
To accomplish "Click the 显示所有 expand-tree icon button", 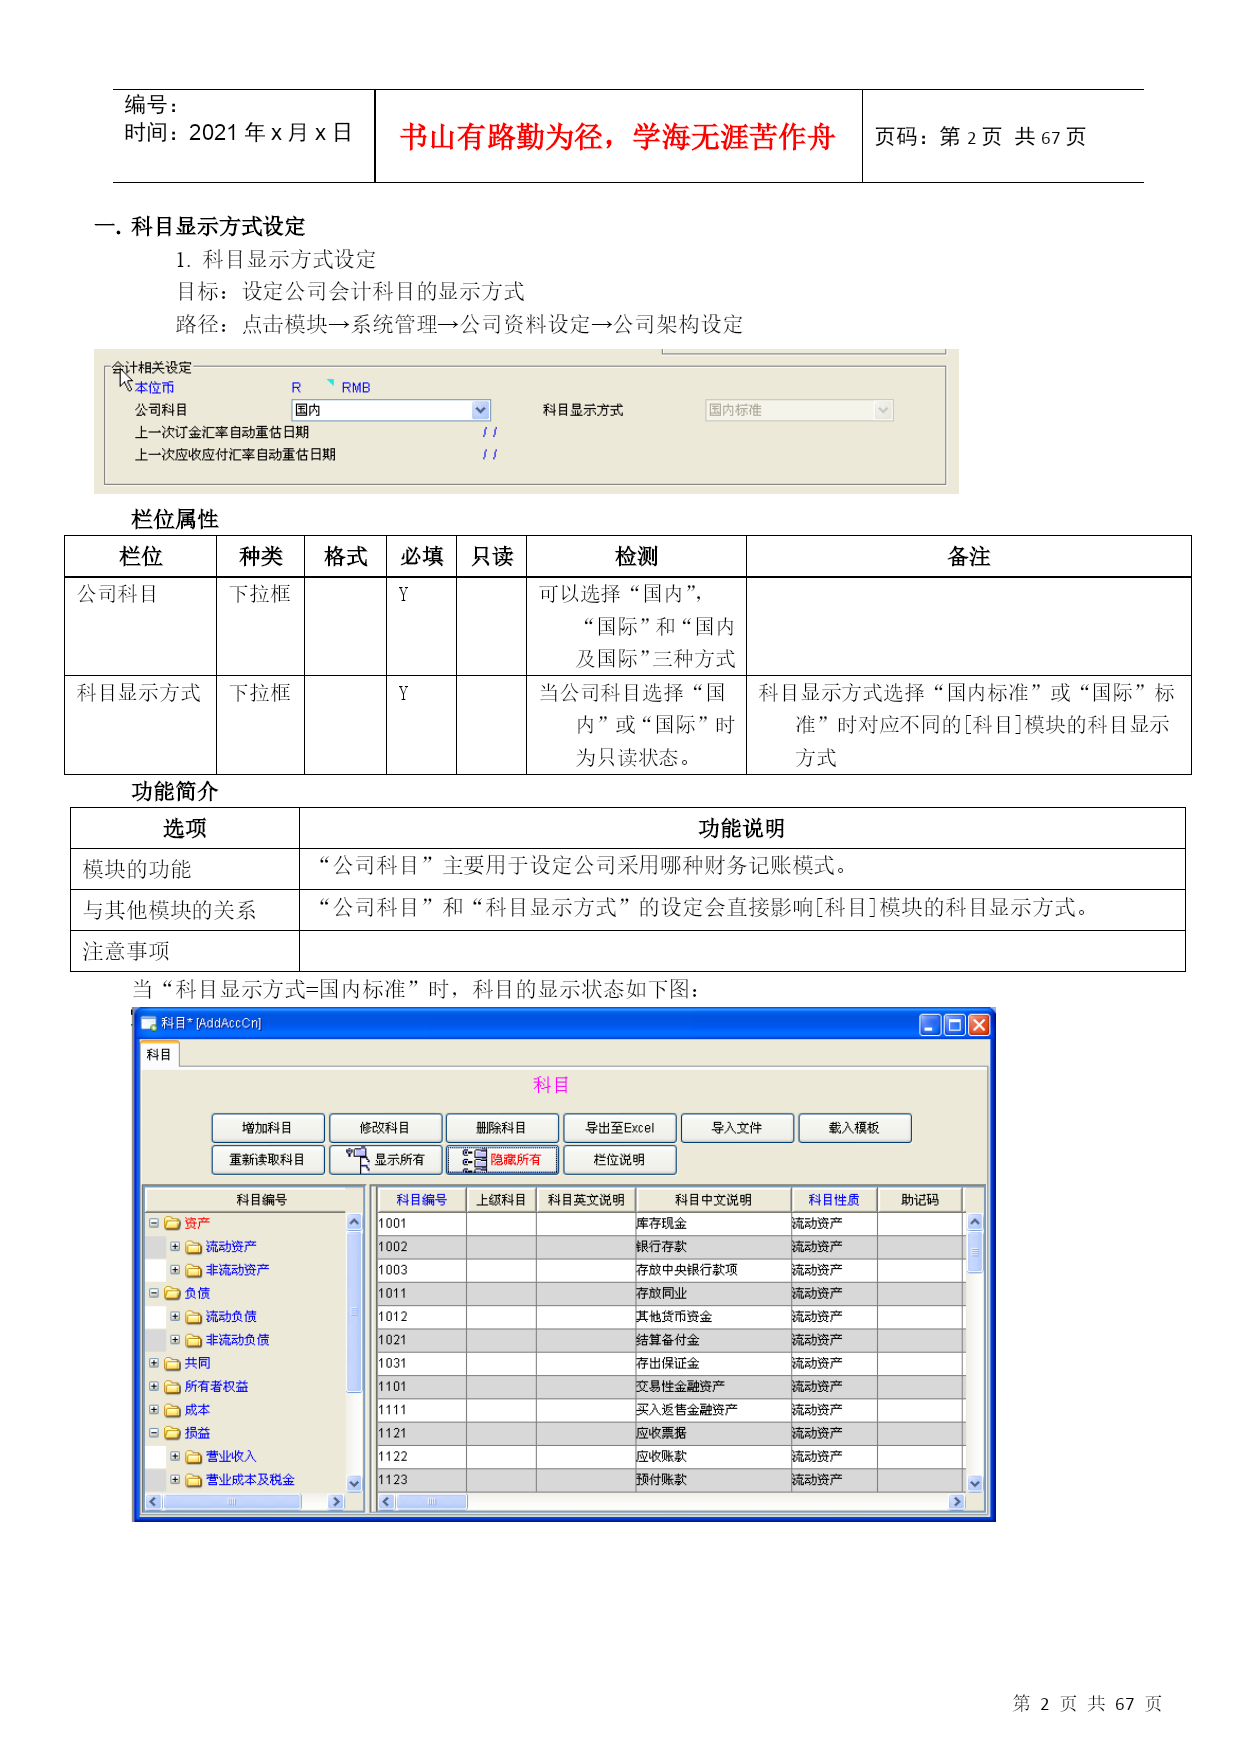I will tap(385, 1160).
